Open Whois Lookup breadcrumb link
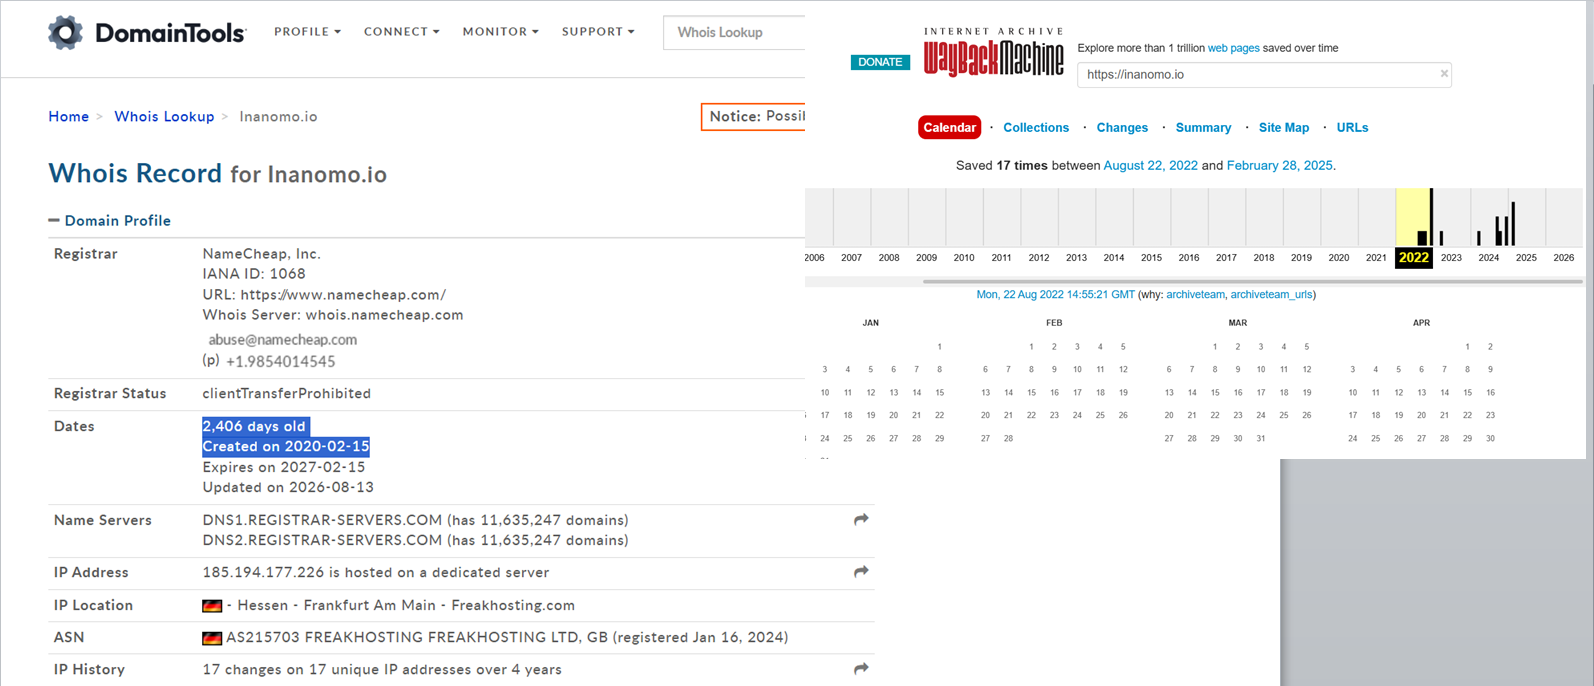This screenshot has height=686, width=1594. click(164, 117)
